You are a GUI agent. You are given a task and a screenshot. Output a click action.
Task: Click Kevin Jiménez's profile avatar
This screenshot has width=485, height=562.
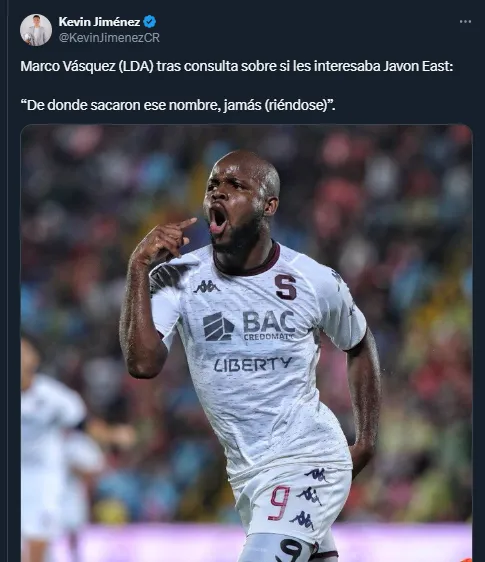[36, 30]
